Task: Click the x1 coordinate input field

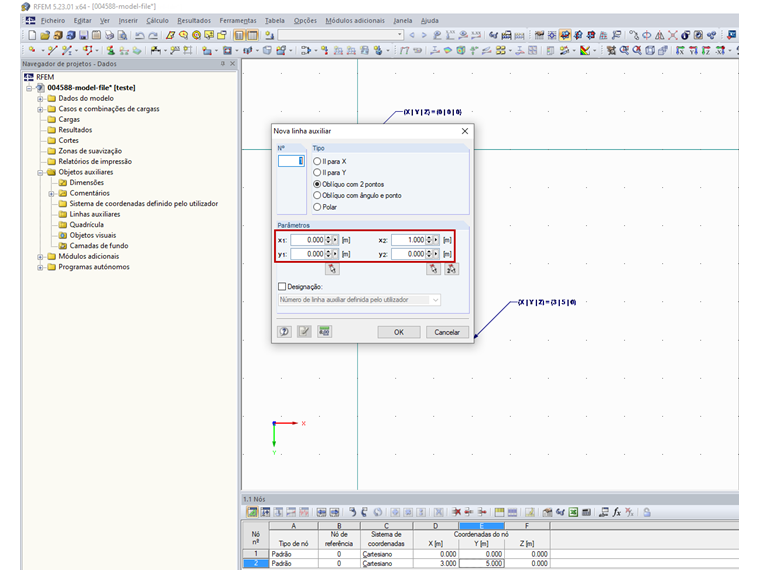Action: tap(308, 240)
